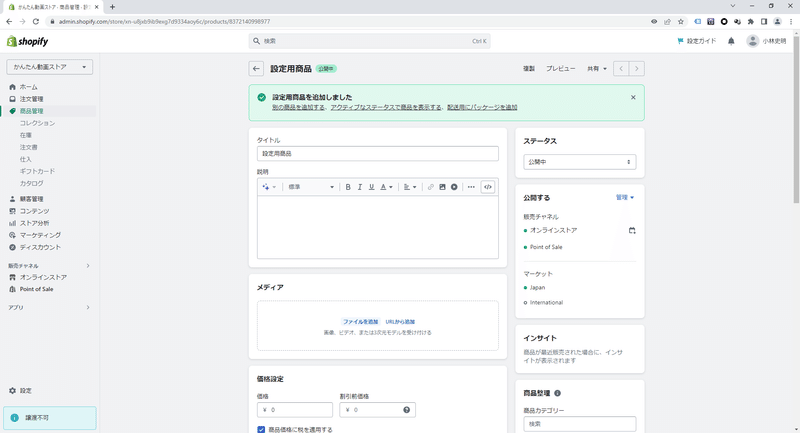800x433 pixels.
Task: Toggle italic formatting in description editor
Action: tap(360, 187)
